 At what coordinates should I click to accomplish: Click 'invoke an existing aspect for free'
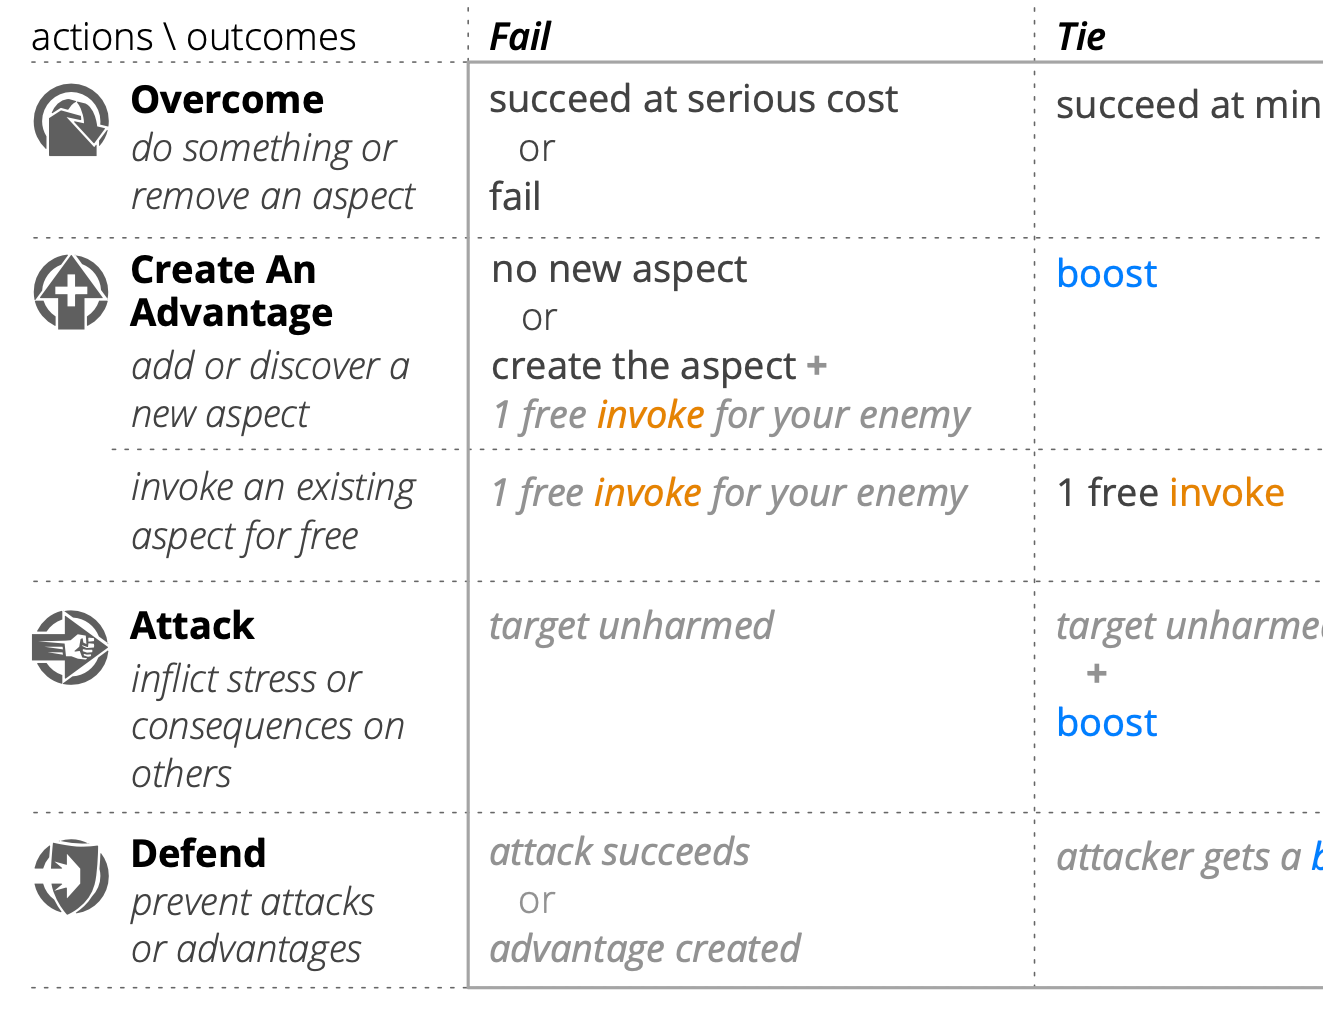click(273, 512)
